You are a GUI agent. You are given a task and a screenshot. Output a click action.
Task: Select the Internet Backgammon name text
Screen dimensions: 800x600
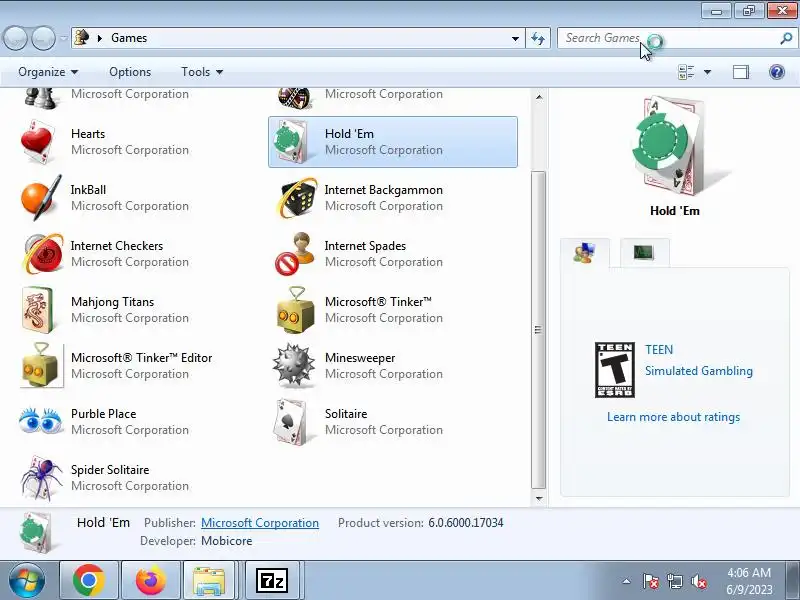coord(384,190)
